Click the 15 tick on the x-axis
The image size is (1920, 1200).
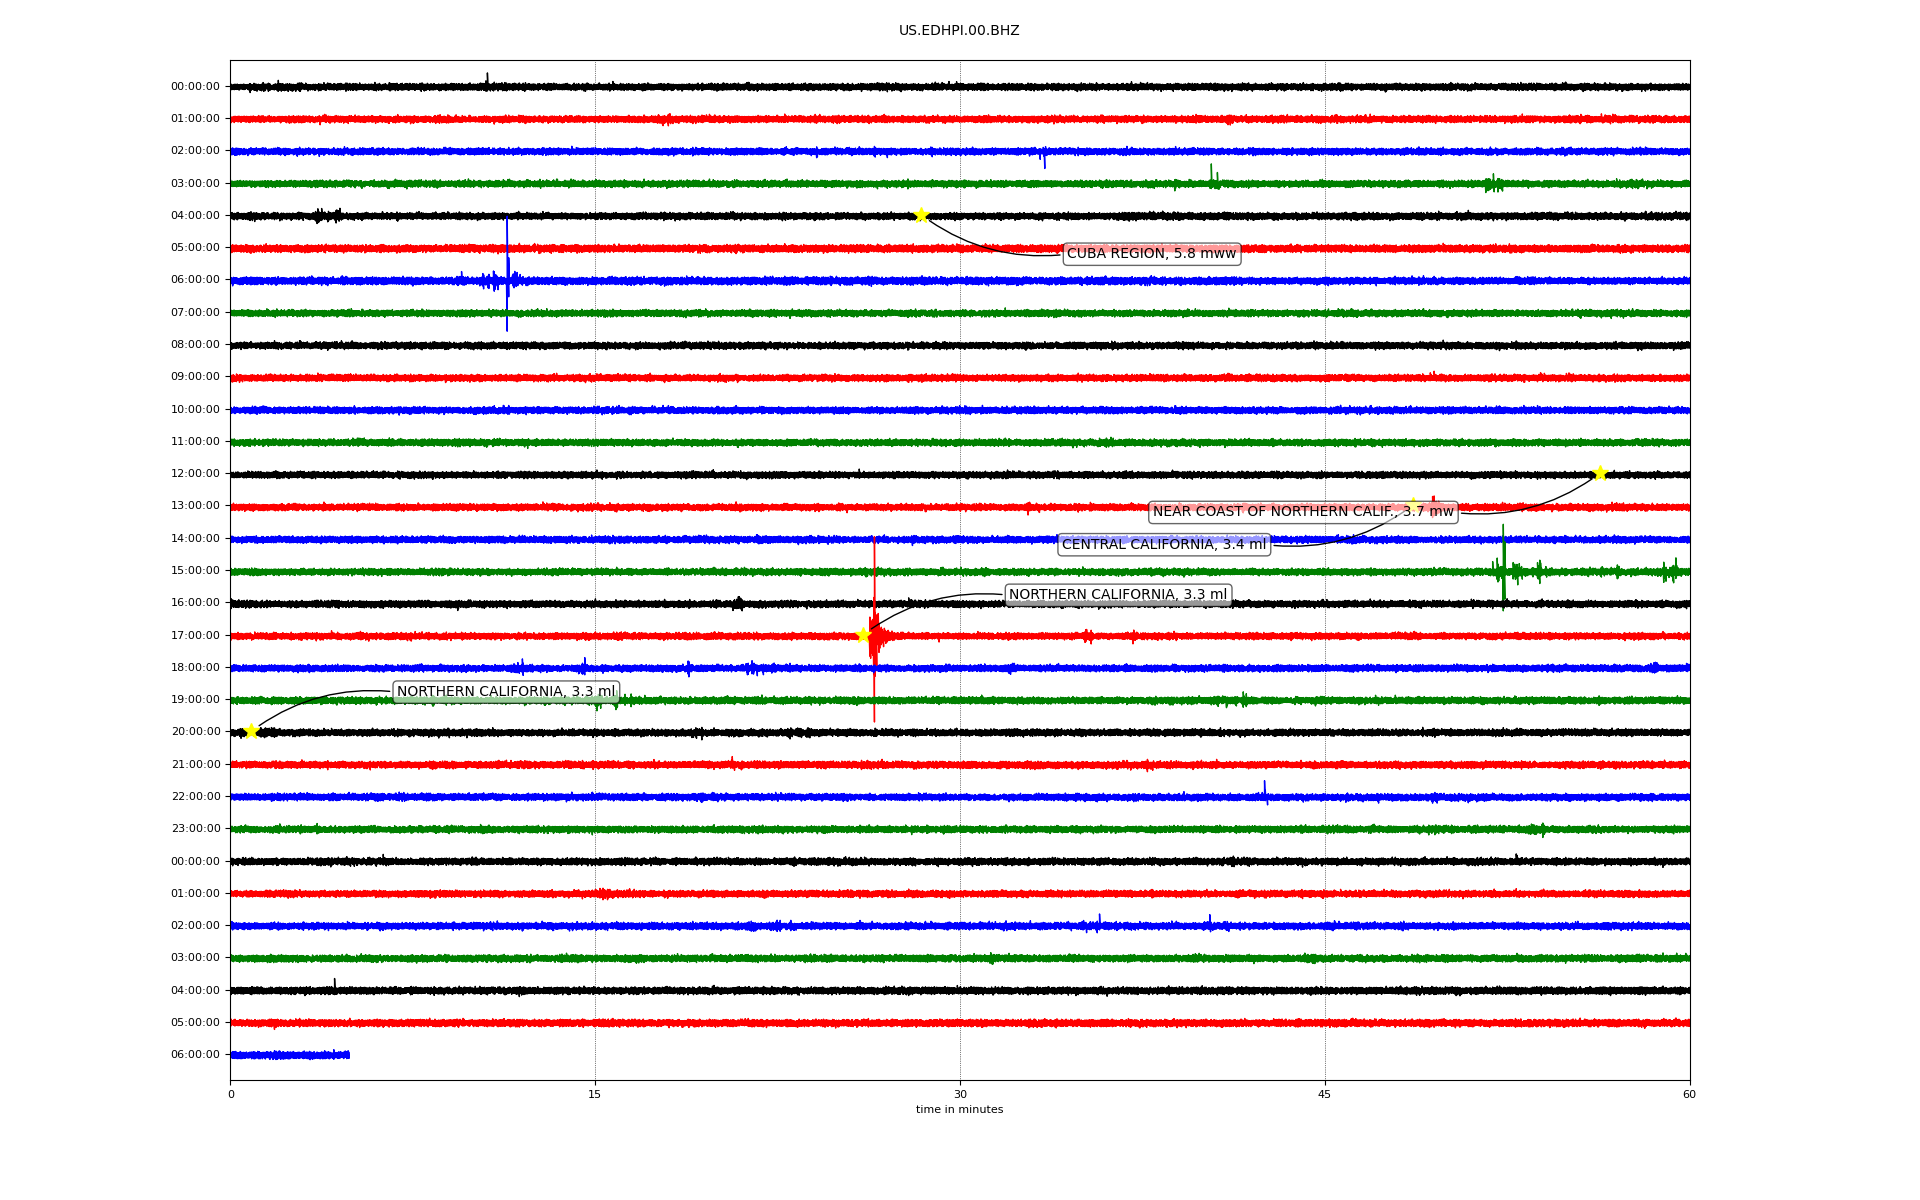click(x=595, y=1094)
